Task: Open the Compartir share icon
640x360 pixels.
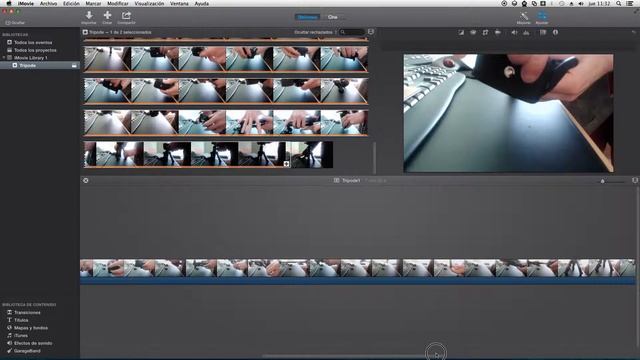Action: pos(126,16)
